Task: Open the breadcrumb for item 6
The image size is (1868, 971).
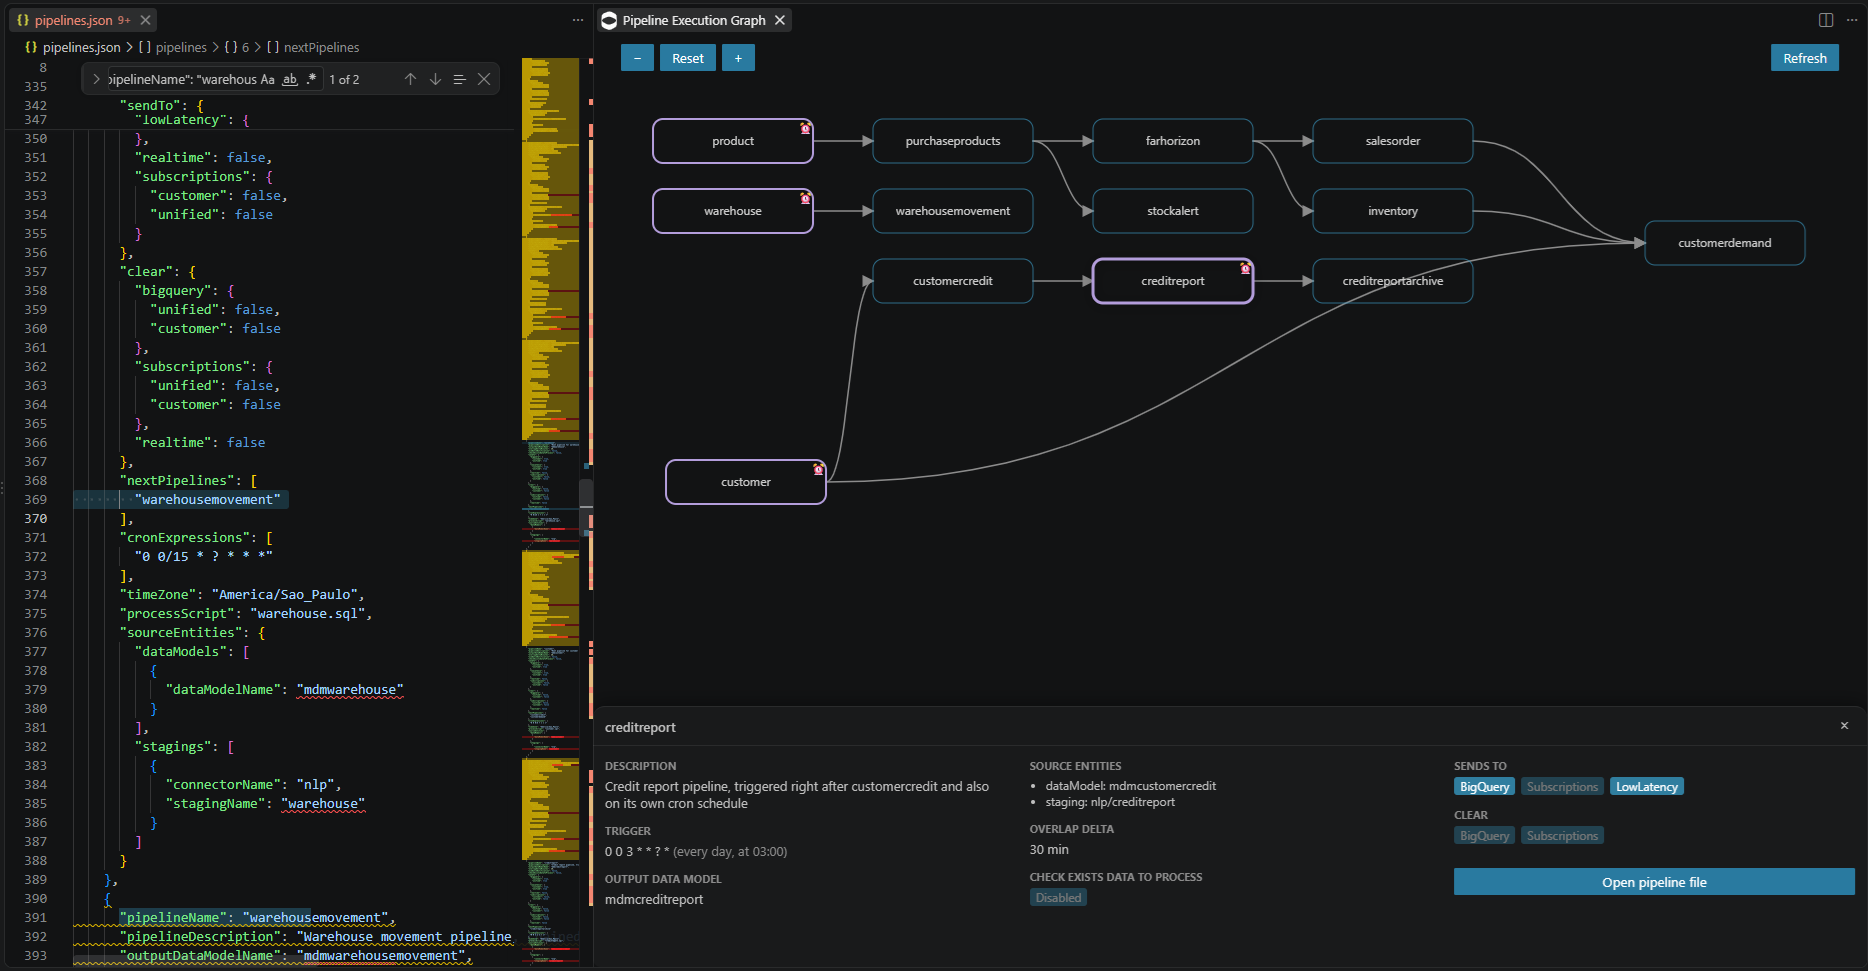Action: pyautogui.click(x=237, y=47)
